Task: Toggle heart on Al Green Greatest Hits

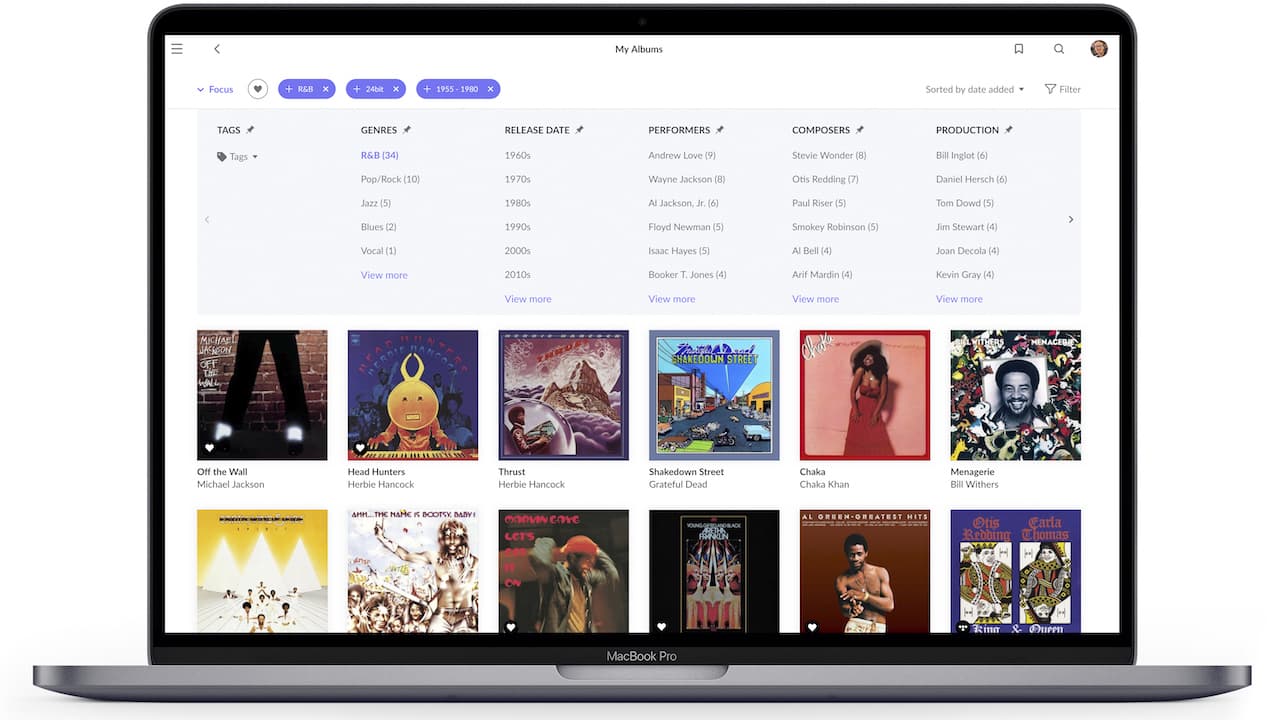Action: [812, 627]
